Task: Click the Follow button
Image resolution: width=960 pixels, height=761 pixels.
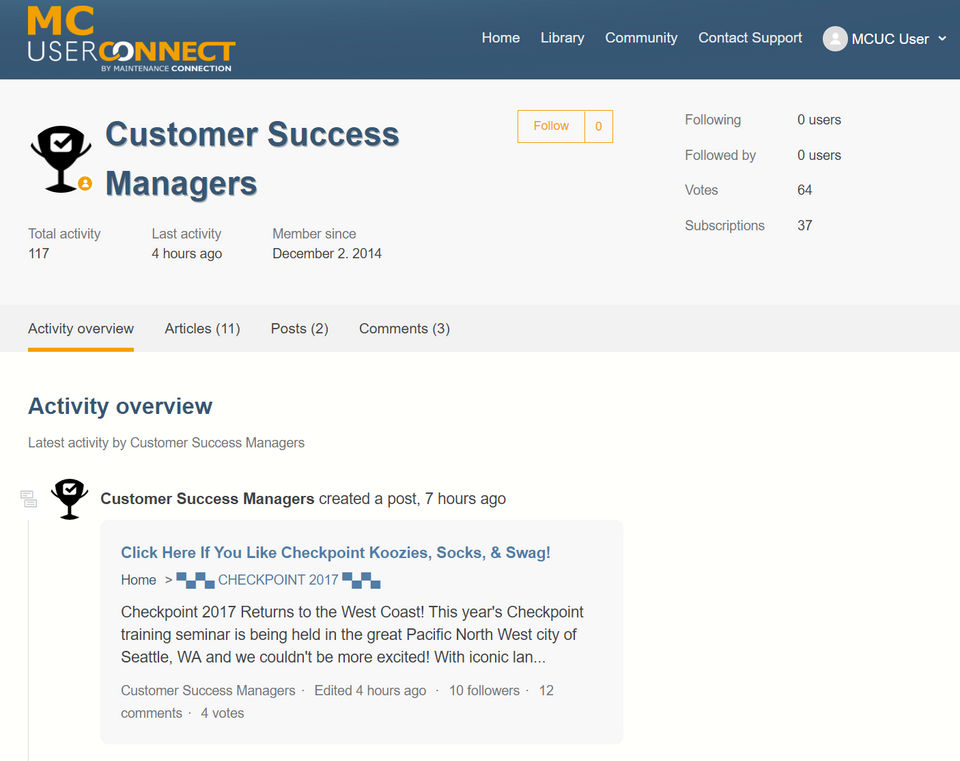Action: [x=551, y=126]
